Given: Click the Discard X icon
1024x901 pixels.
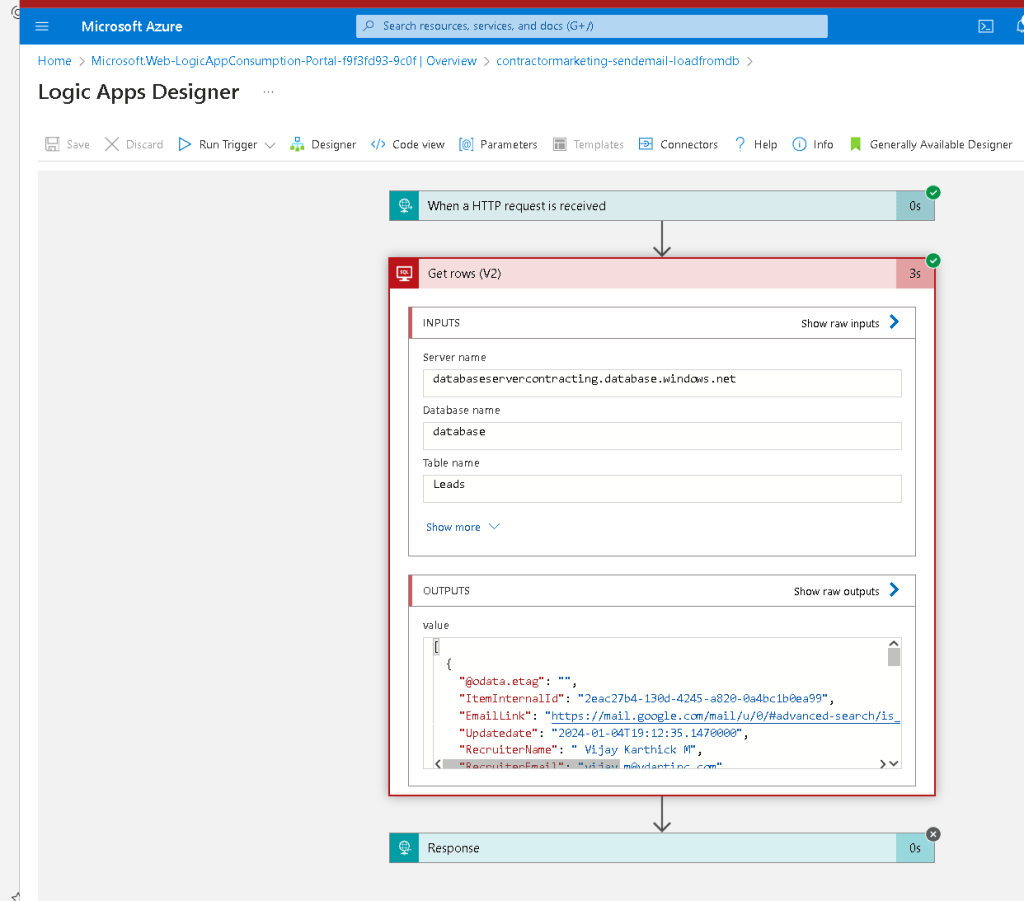Looking at the screenshot, I should click(x=112, y=144).
